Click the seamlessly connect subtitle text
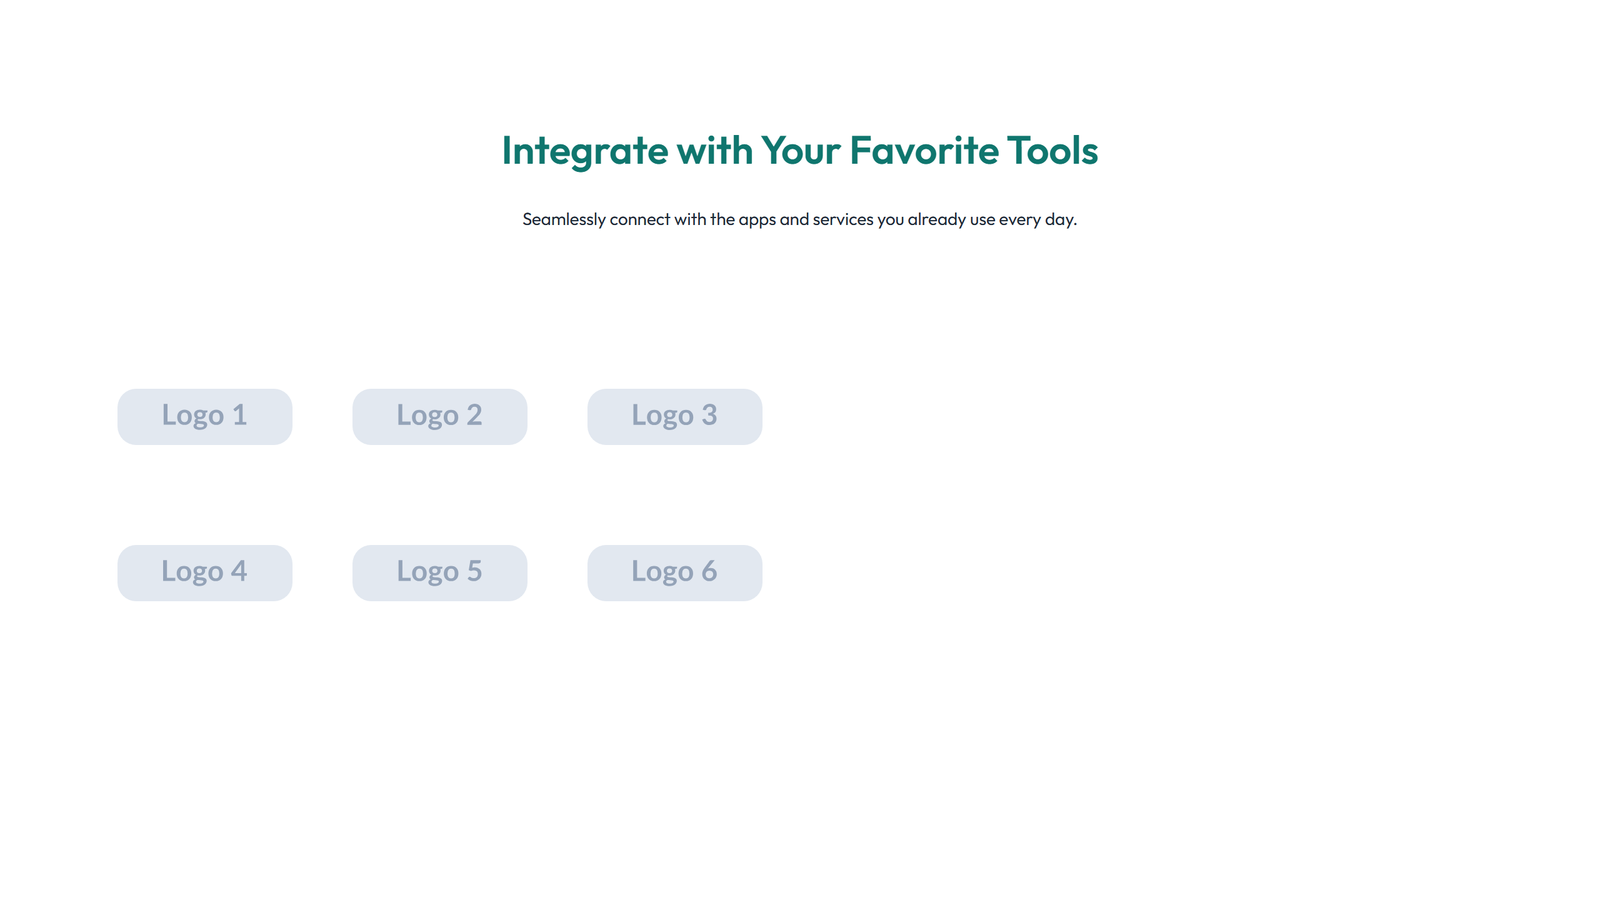The image size is (1600, 900). [799, 219]
